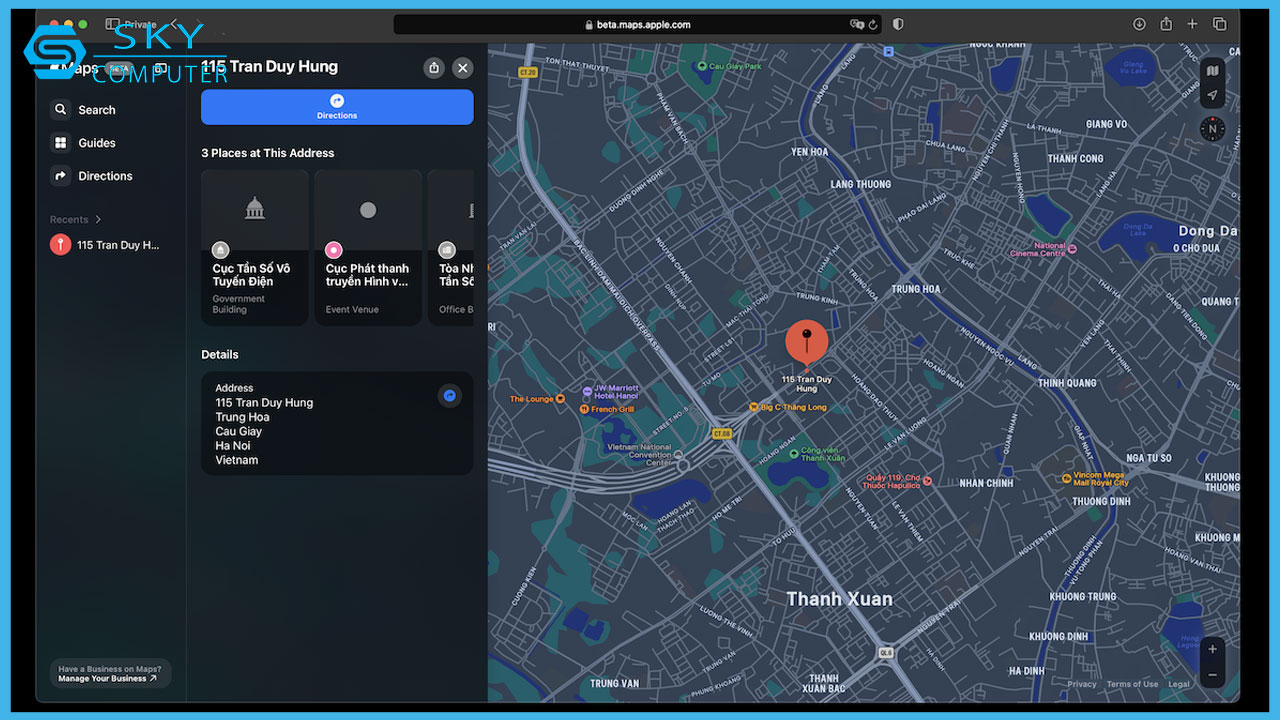Click the directions icon in the Address box
This screenshot has width=1280, height=720.
(x=450, y=396)
